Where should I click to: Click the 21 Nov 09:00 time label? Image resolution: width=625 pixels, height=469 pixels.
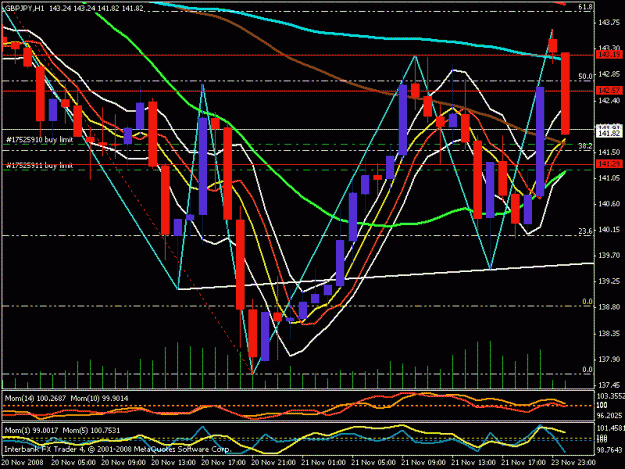click(x=423, y=463)
